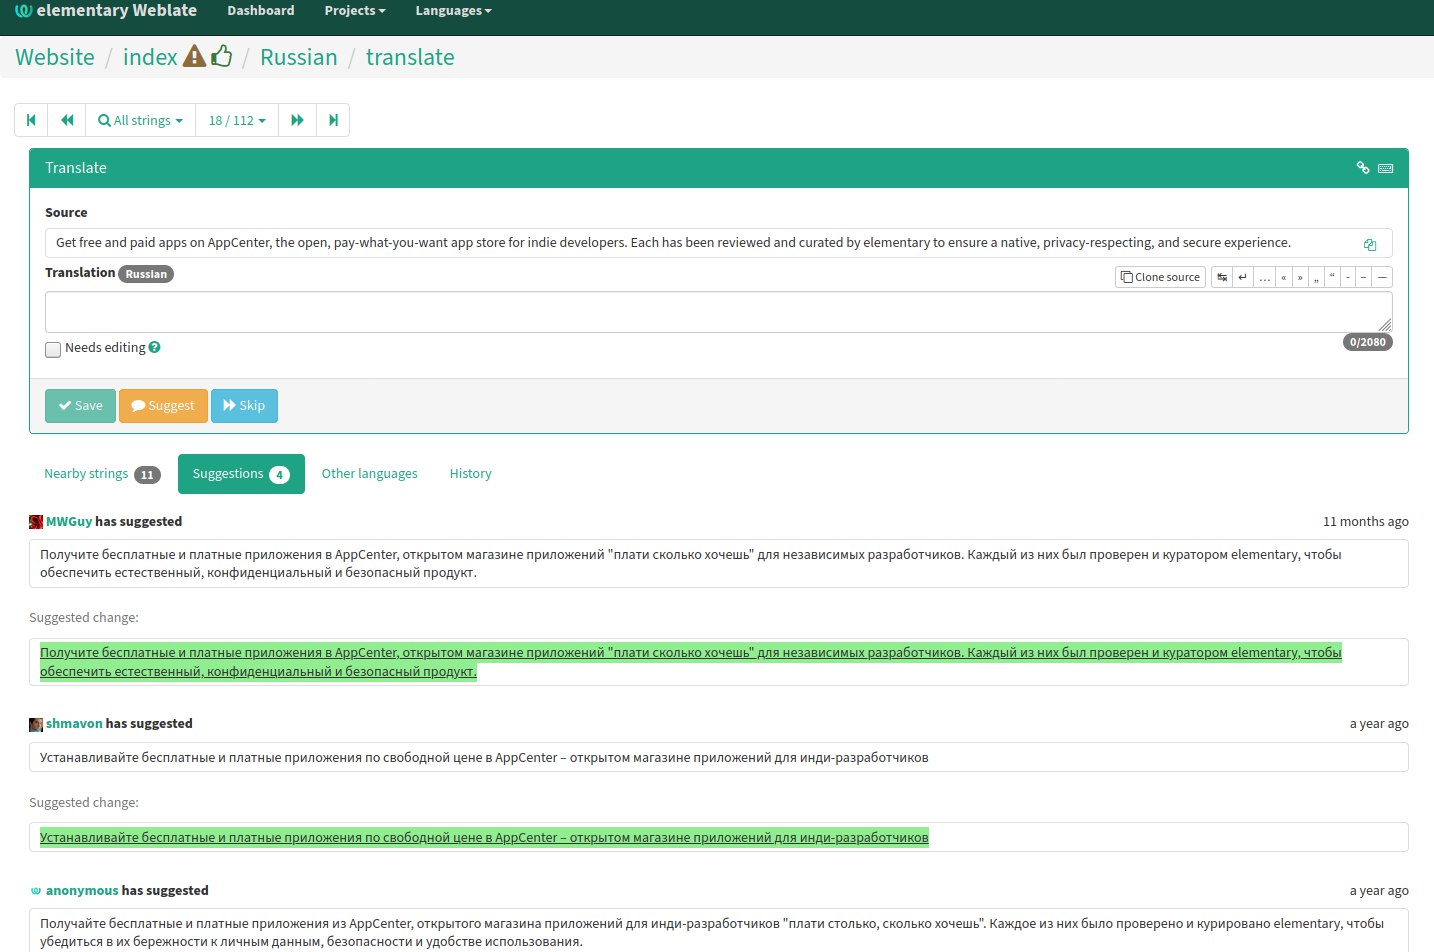Insert the low double quote „ character
1434x952 pixels.
point(1316,277)
